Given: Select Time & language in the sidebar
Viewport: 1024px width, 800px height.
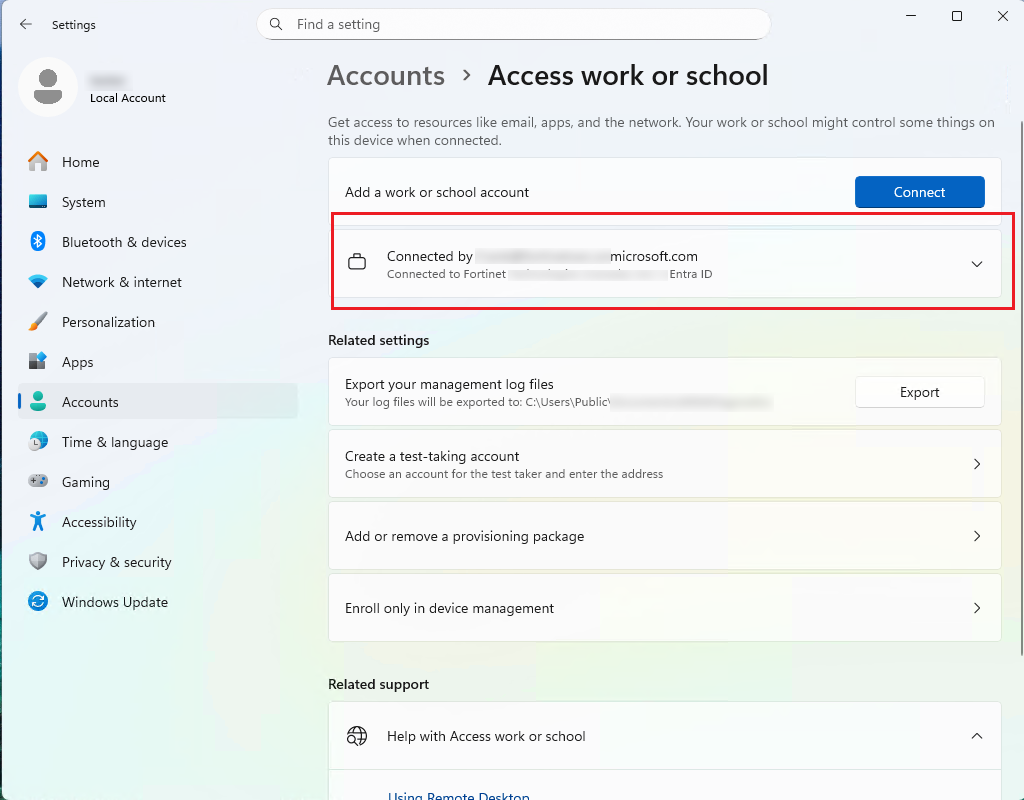Looking at the screenshot, I should coord(114,442).
